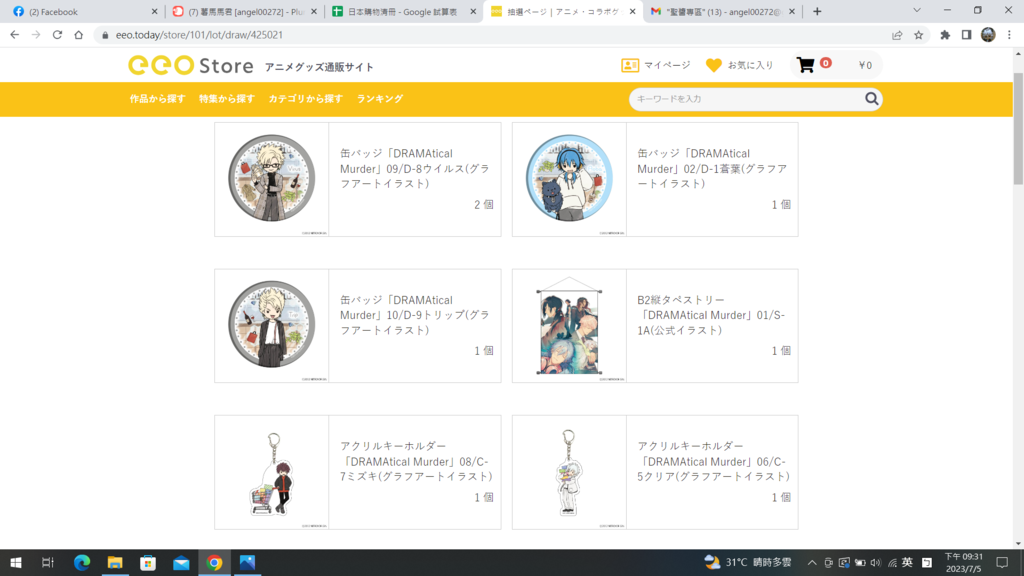This screenshot has height=576, width=1024.
Task: Click the マイページ link
Action: [x=667, y=65]
